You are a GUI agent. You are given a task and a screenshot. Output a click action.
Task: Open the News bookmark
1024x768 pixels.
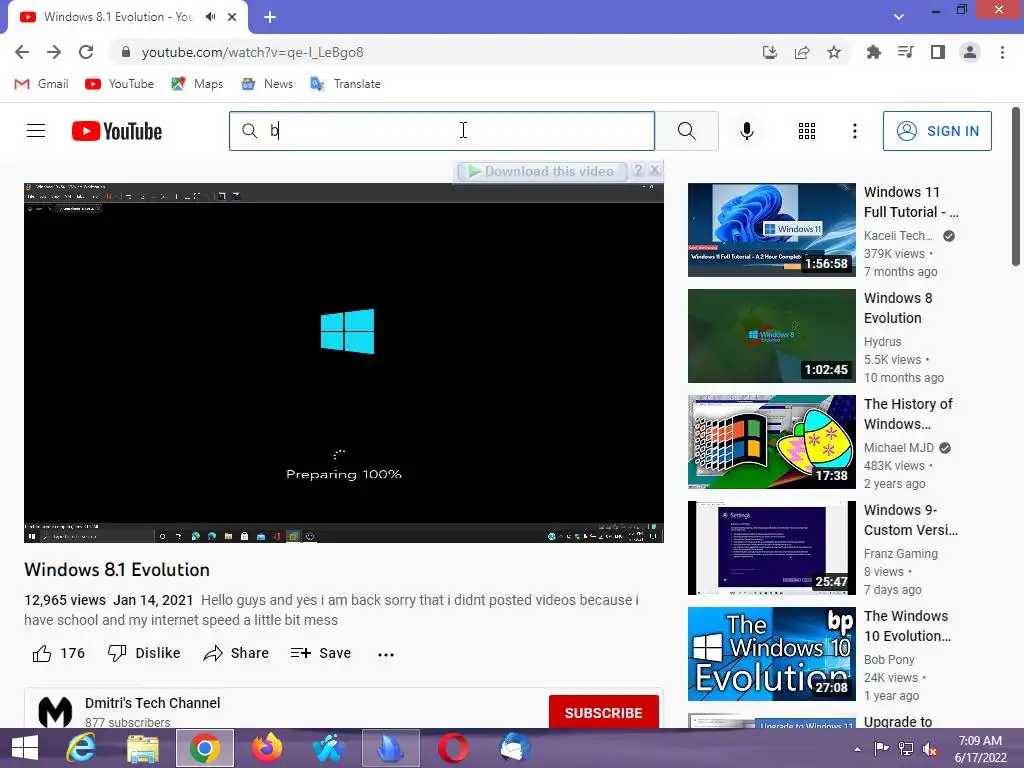(x=267, y=84)
